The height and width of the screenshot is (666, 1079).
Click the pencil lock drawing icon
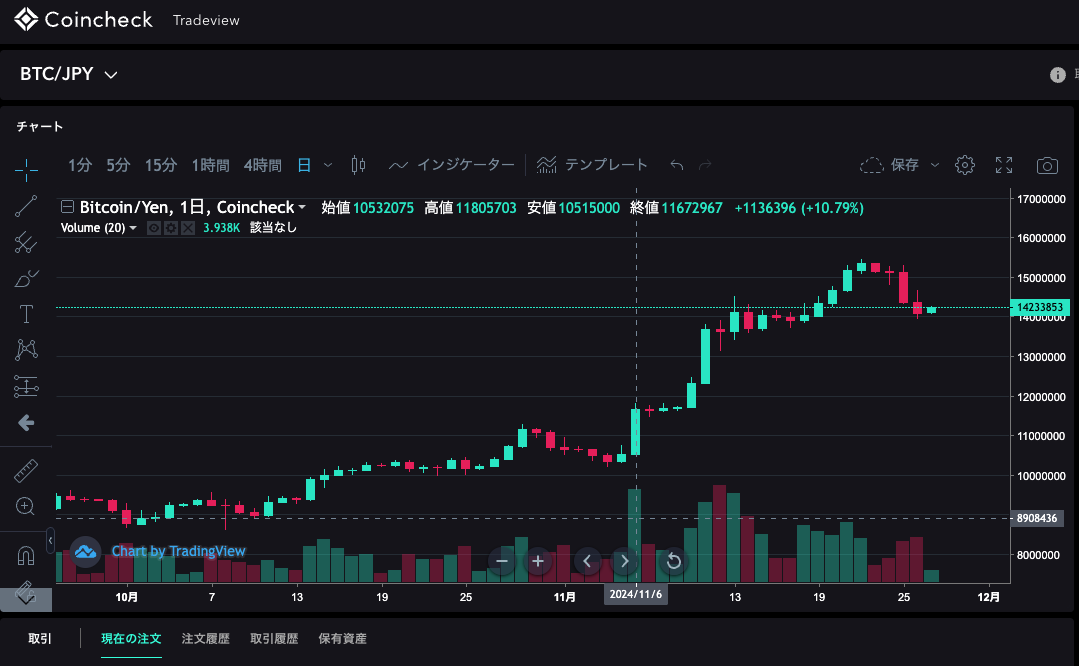point(26,593)
